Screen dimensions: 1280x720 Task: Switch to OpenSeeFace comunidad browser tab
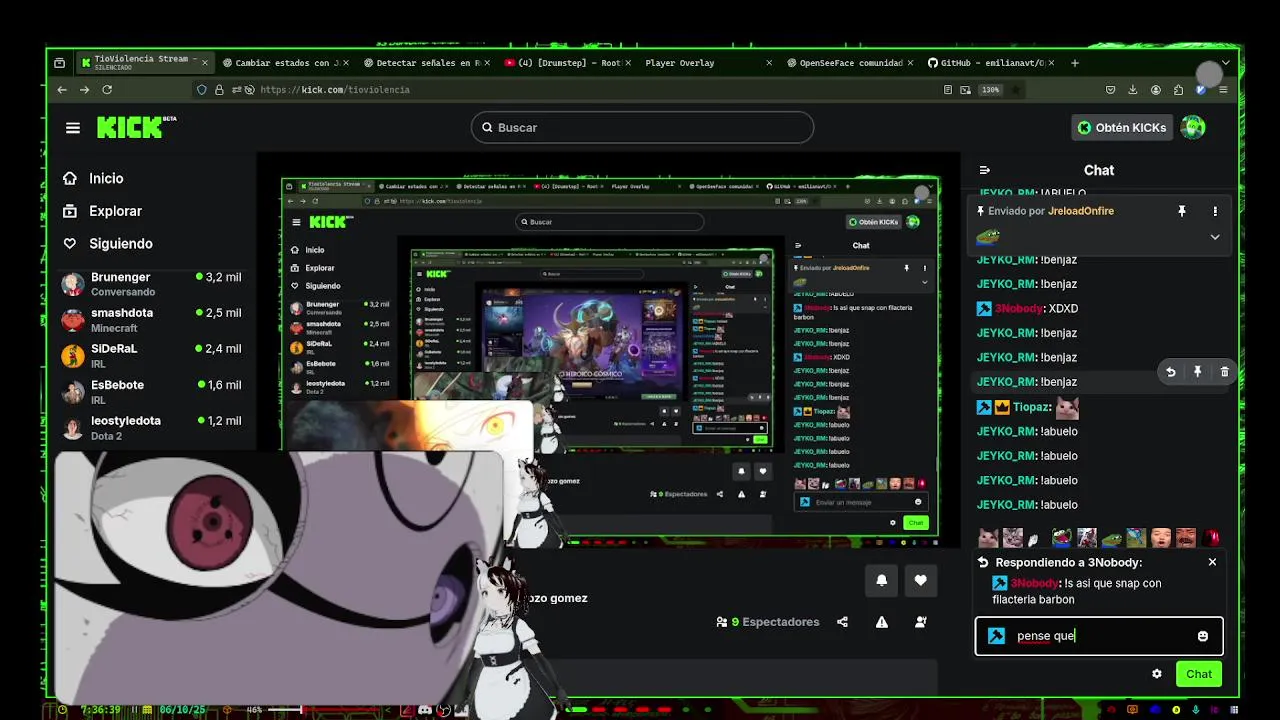pyautogui.click(x=848, y=63)
